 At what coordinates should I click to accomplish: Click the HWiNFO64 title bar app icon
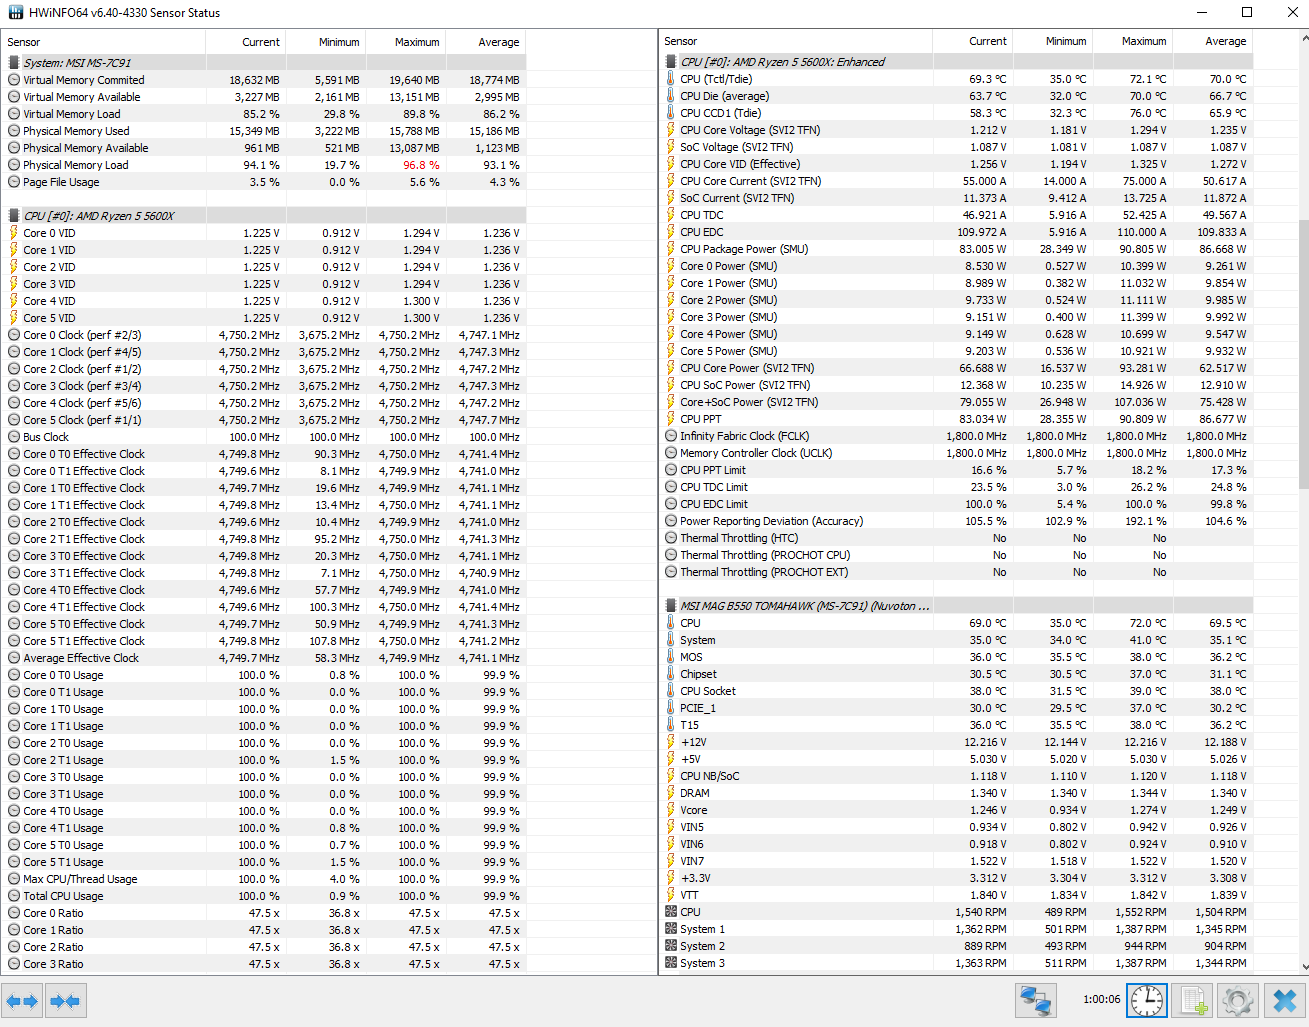click(x=16, y=13)
